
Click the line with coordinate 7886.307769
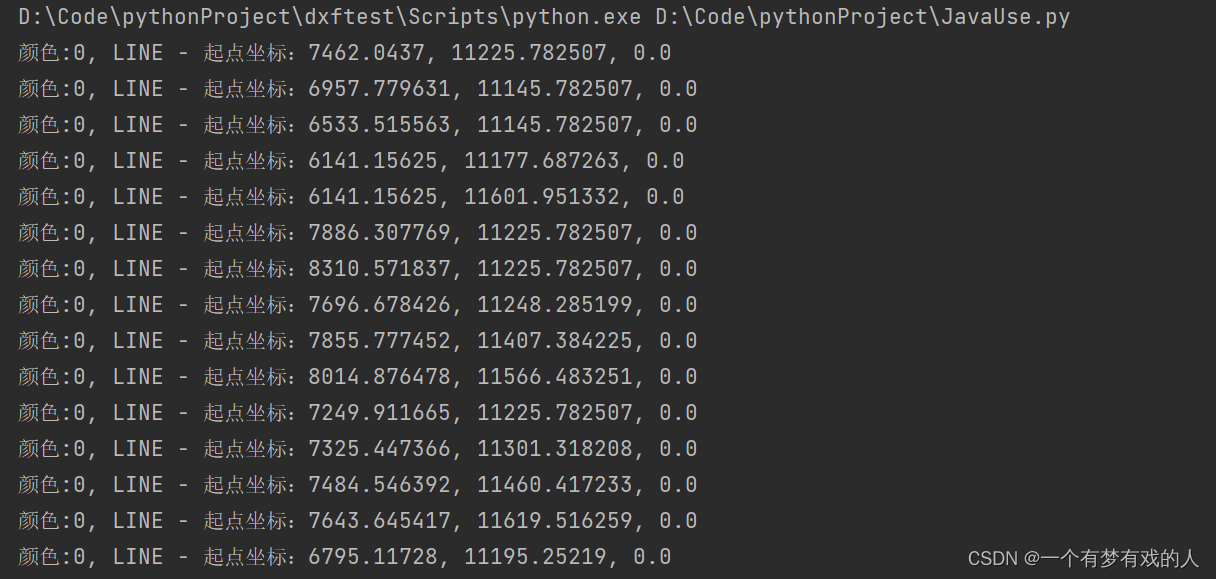click(379, 233)
